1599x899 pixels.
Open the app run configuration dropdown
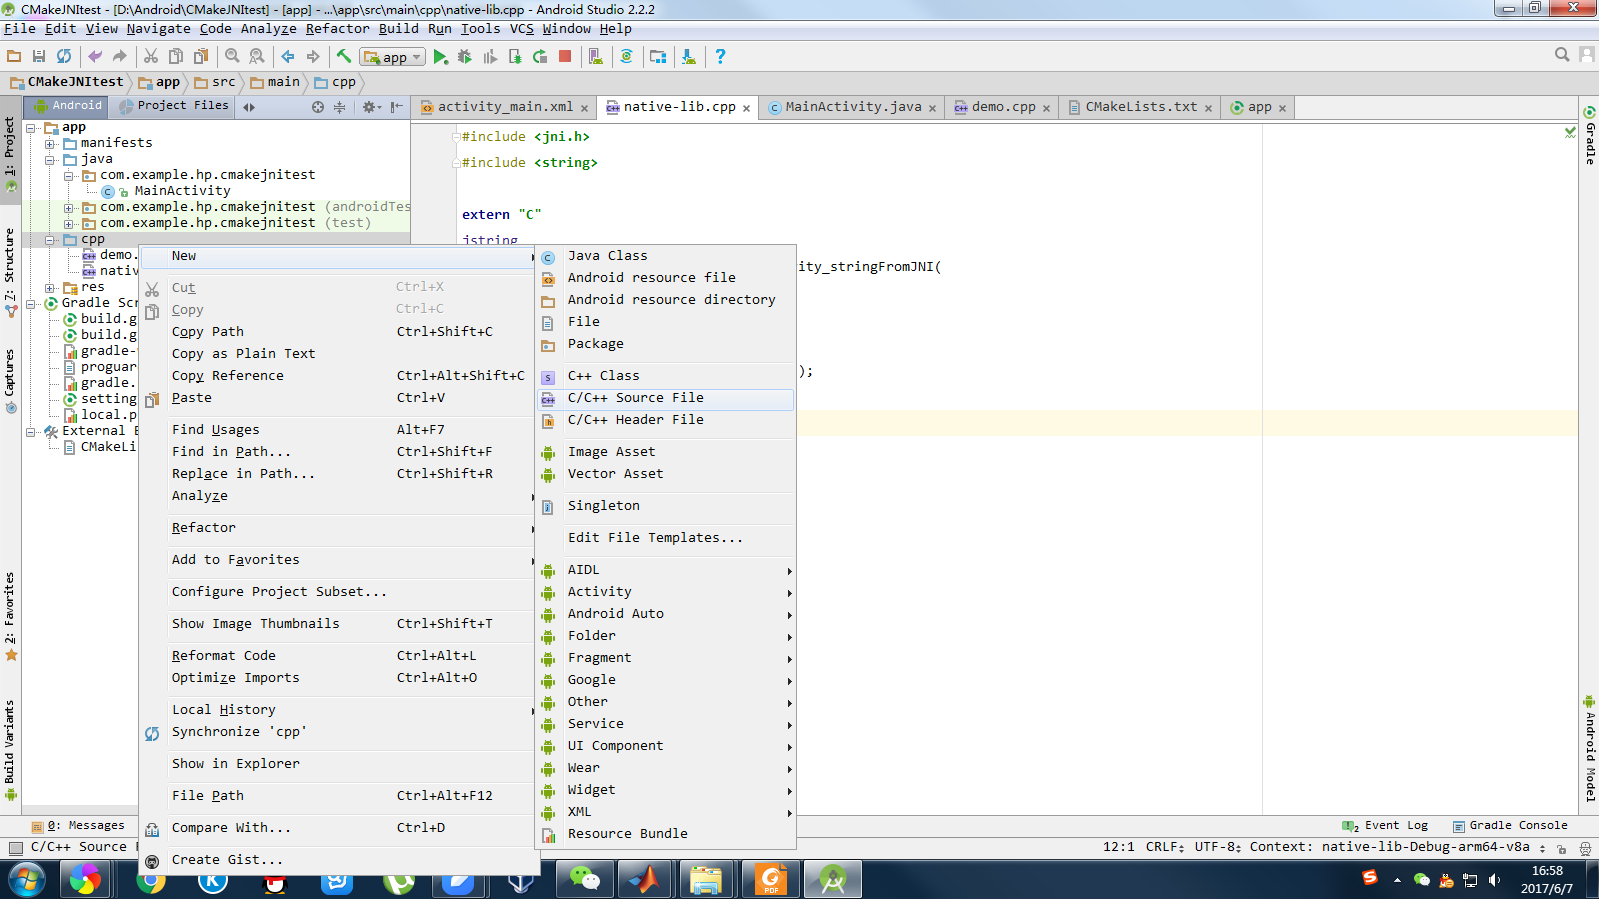[x=393, y=57]
